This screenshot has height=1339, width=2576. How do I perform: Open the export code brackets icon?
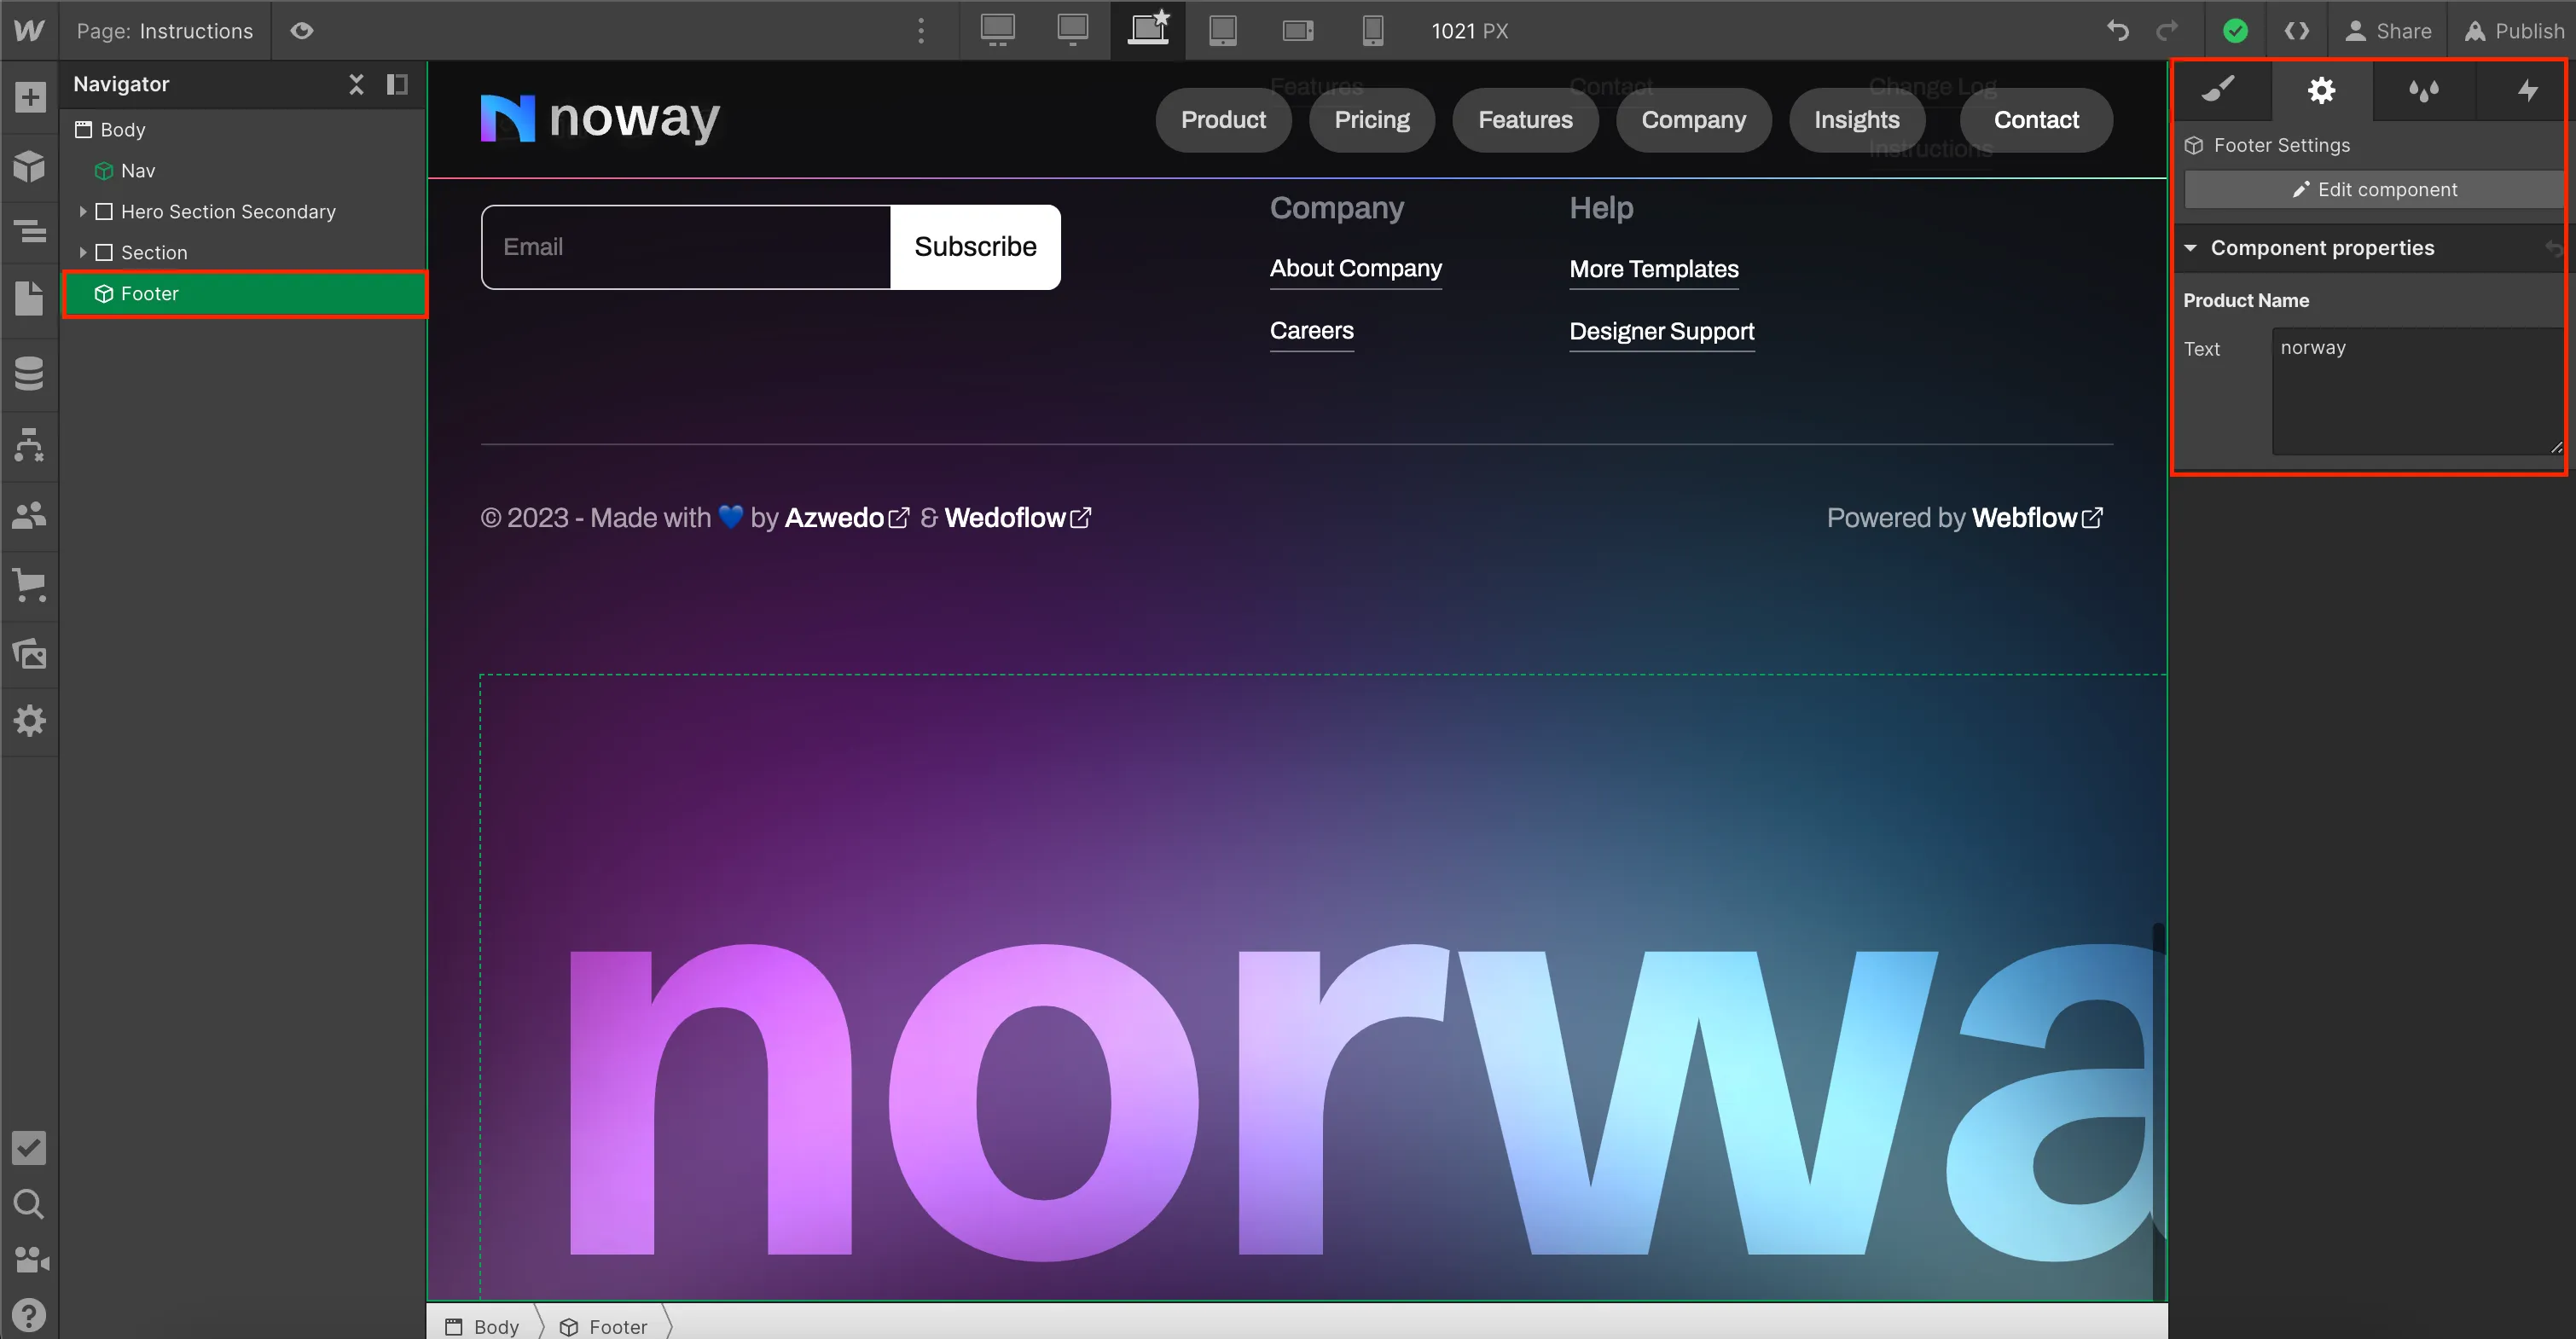coord(2297,31)
